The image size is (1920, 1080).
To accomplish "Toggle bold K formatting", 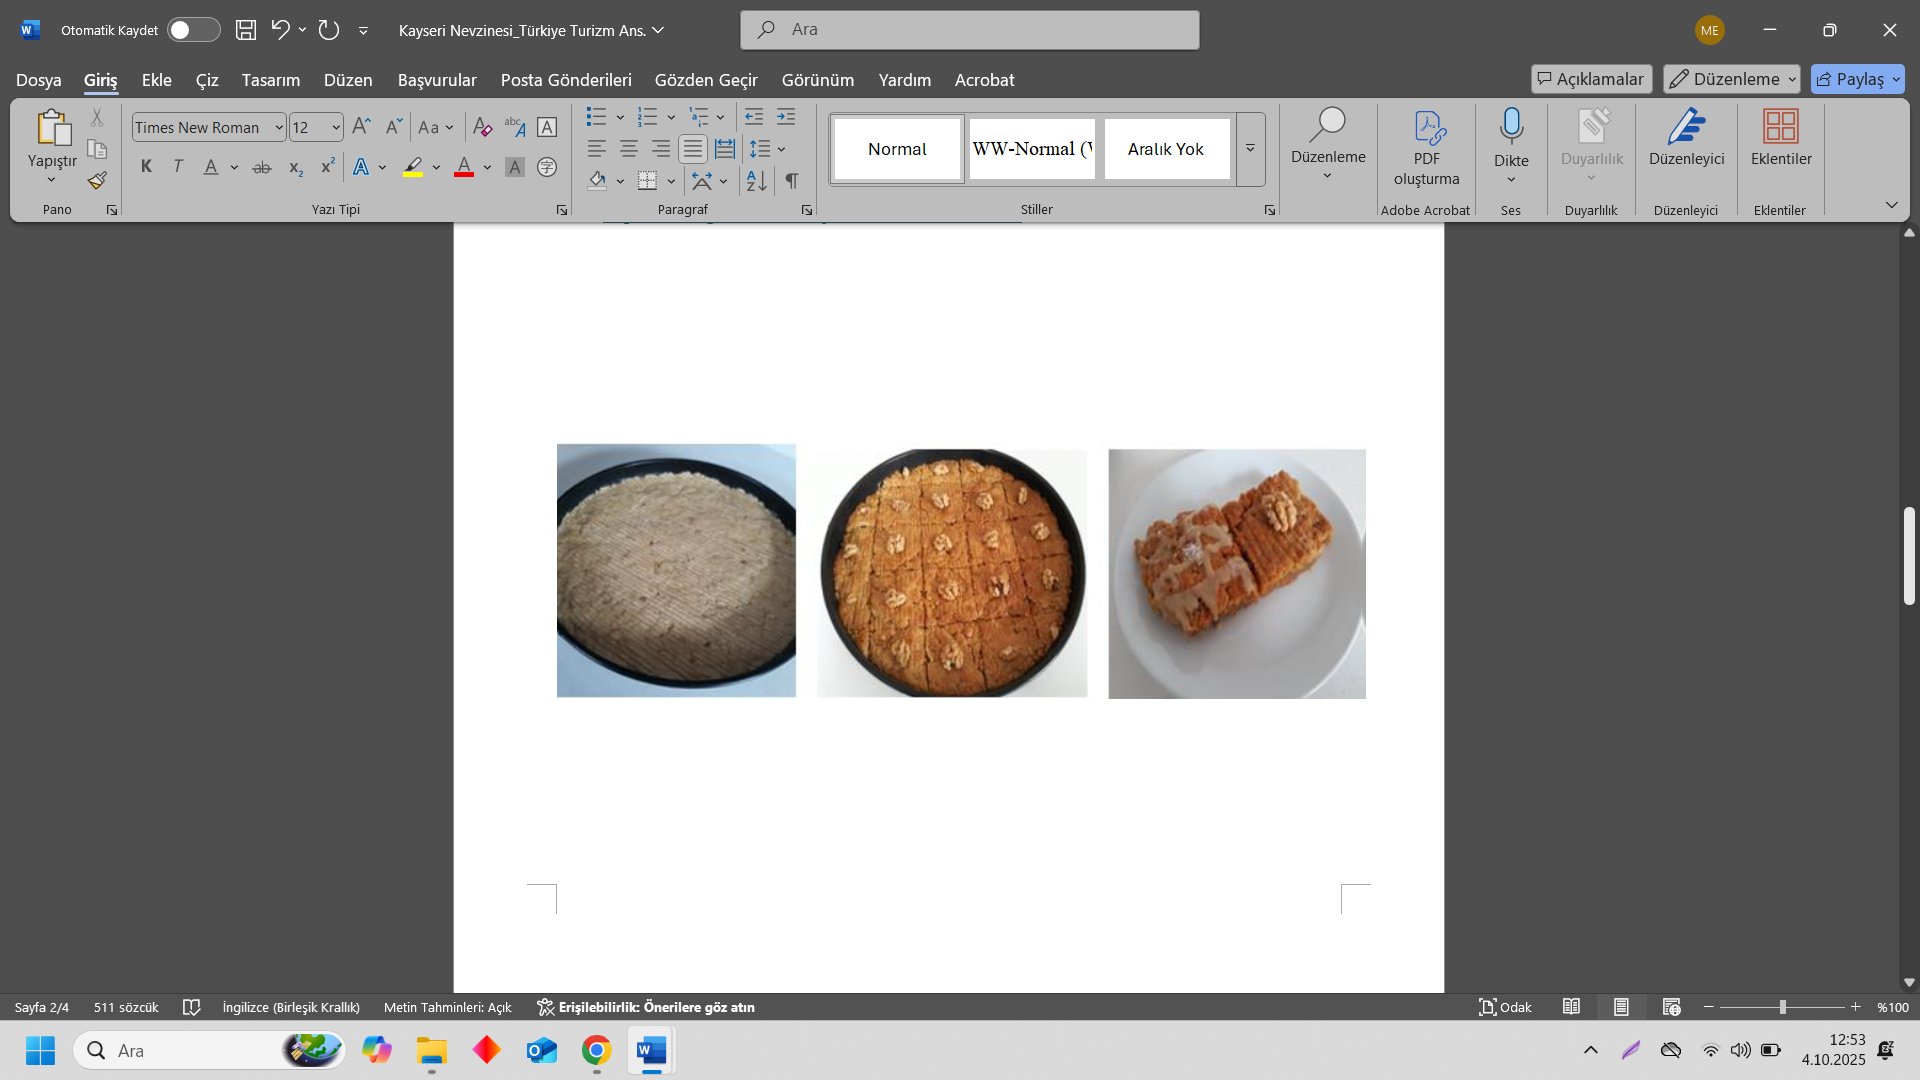I will [x=146, y=167].
